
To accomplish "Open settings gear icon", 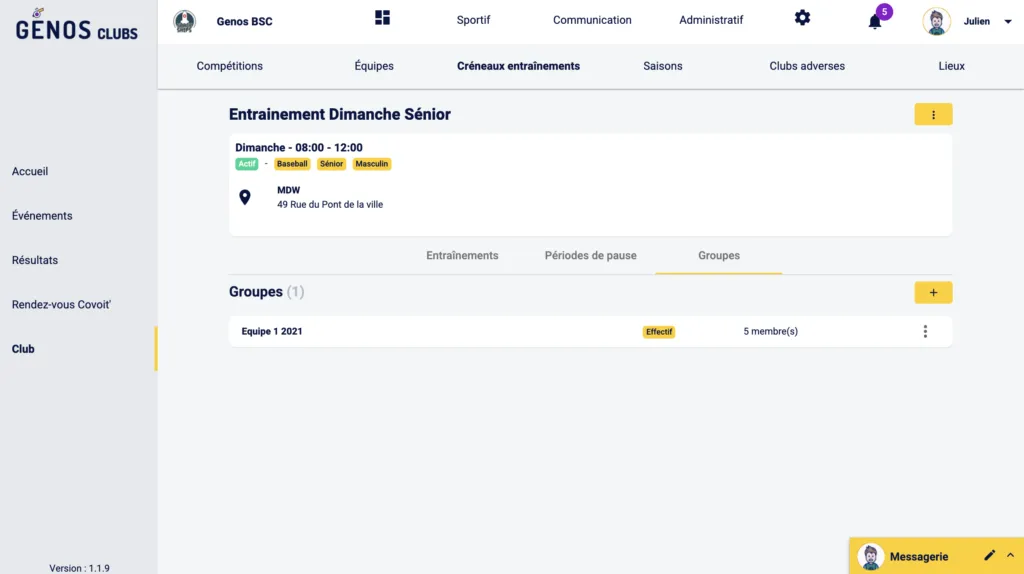I will [802, 18].
